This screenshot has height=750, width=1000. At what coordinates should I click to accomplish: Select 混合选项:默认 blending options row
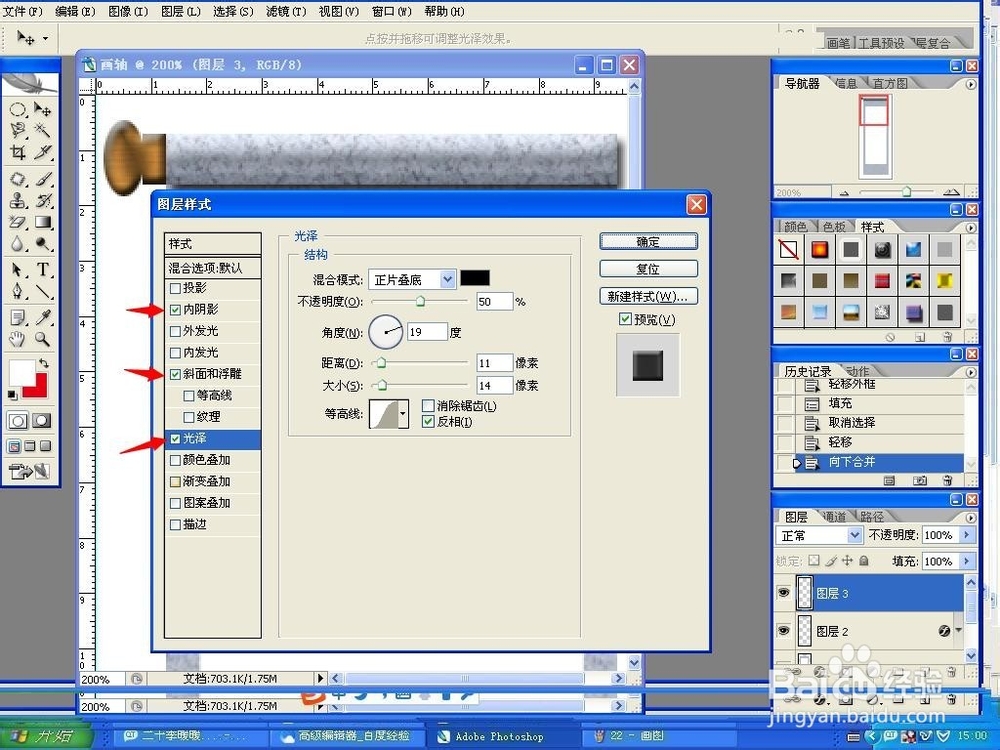coord(212,268)
